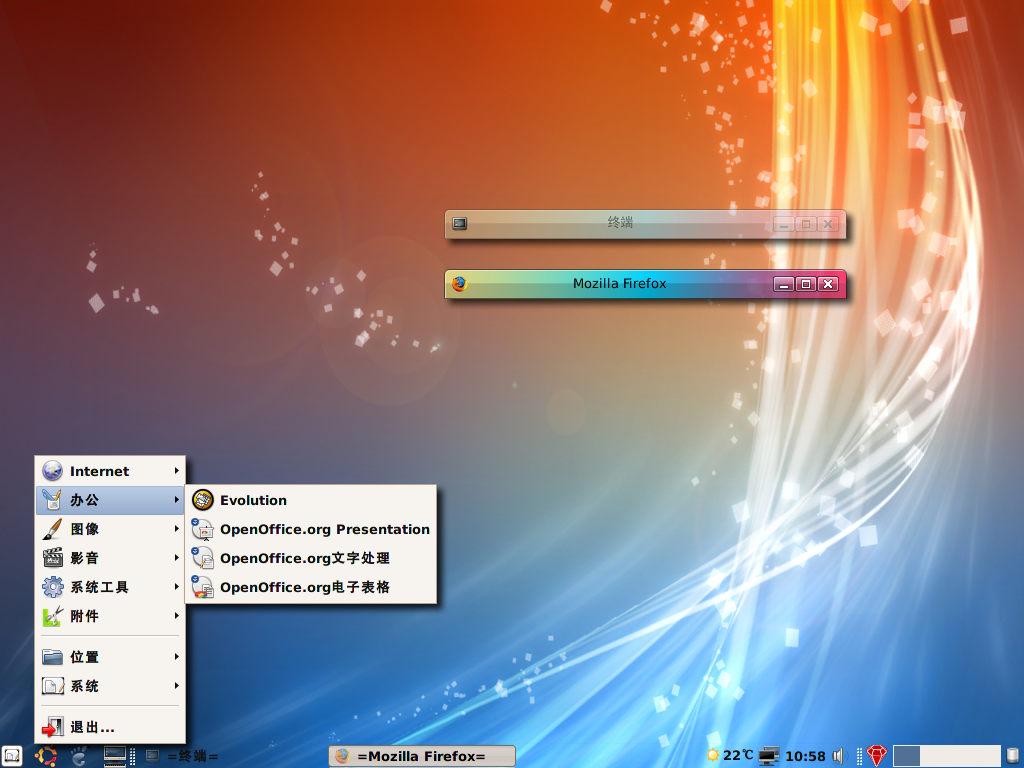The height and width of the screenshot is (768, 1024).
Task: Open the trash icon at panel end
Action: click(x=1013, y=756)
